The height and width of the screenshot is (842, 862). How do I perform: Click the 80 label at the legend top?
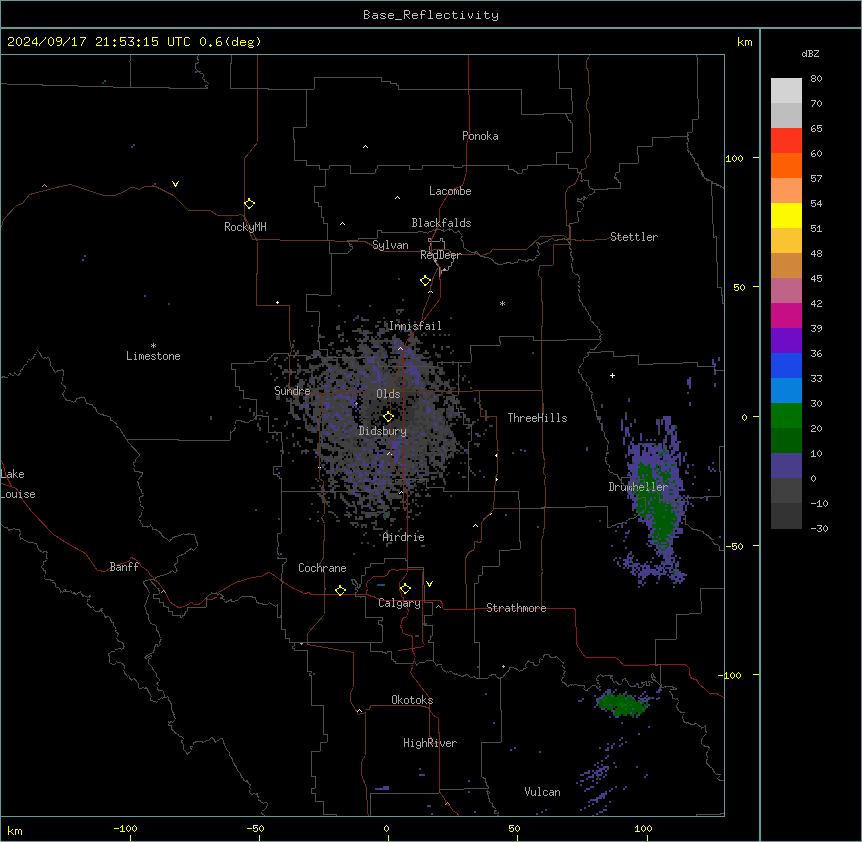(816, 79)
